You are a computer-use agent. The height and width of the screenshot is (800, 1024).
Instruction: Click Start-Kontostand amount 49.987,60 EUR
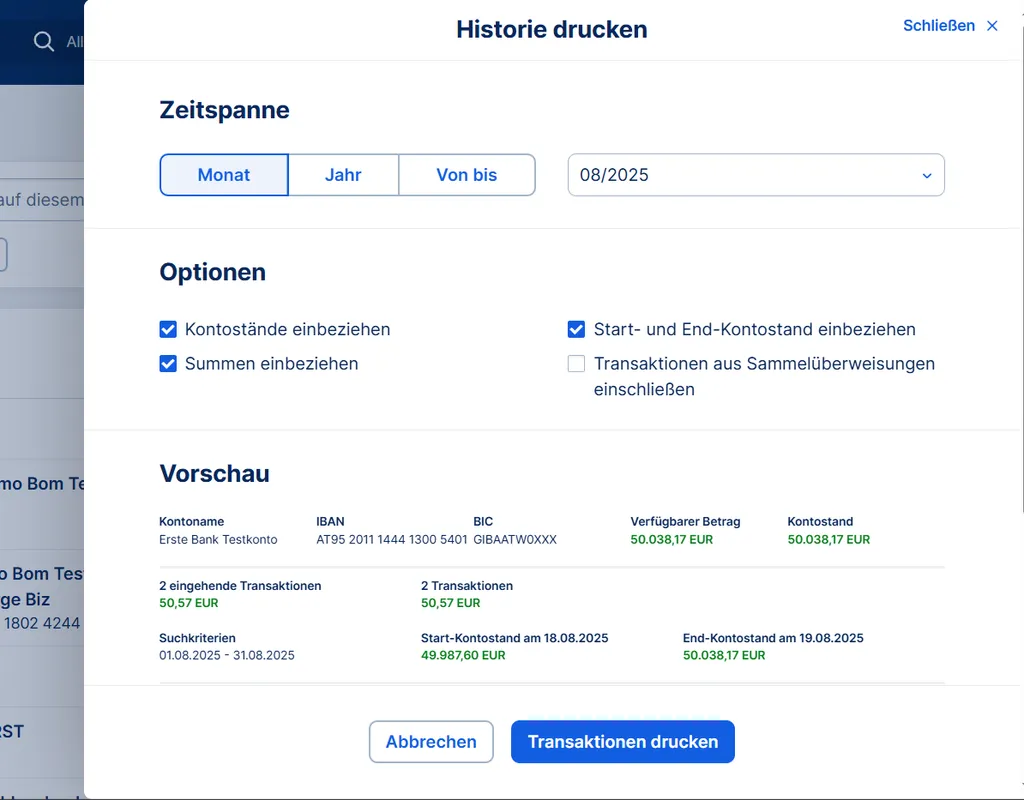463,655
